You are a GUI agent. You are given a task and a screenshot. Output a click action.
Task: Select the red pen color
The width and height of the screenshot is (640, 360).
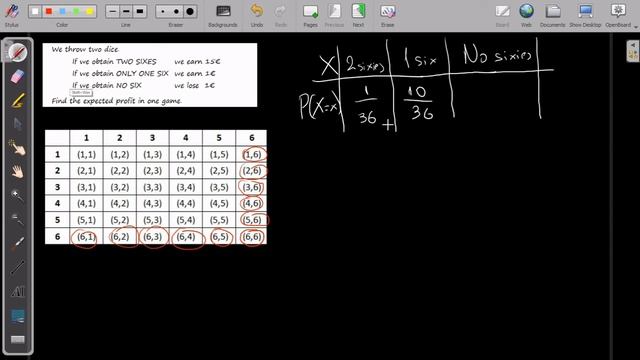pos(49,11)
